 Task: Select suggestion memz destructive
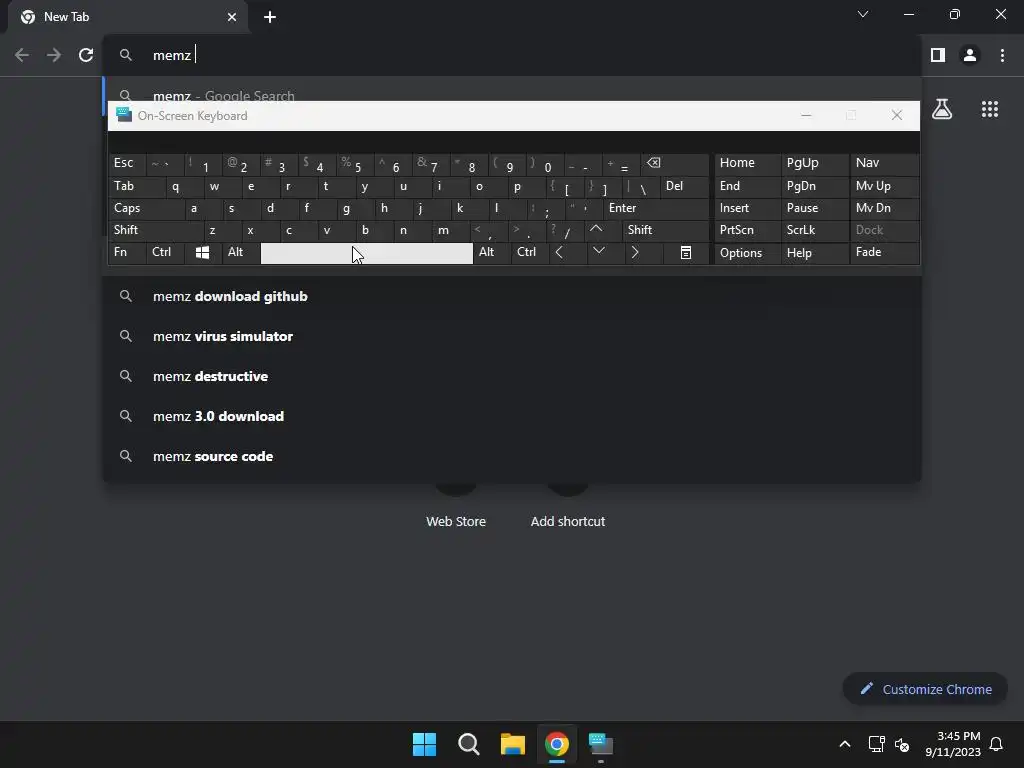(x=512, y=376)
